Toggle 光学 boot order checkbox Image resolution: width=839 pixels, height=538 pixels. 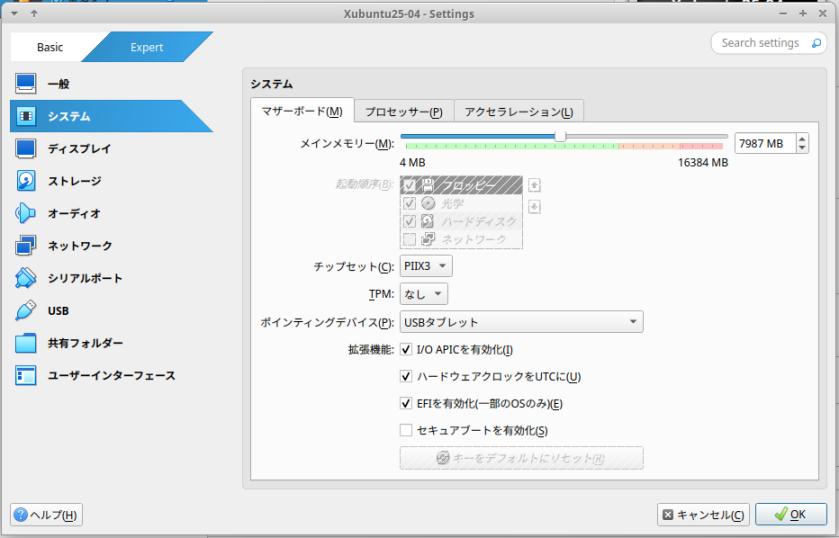click(409, 203)
